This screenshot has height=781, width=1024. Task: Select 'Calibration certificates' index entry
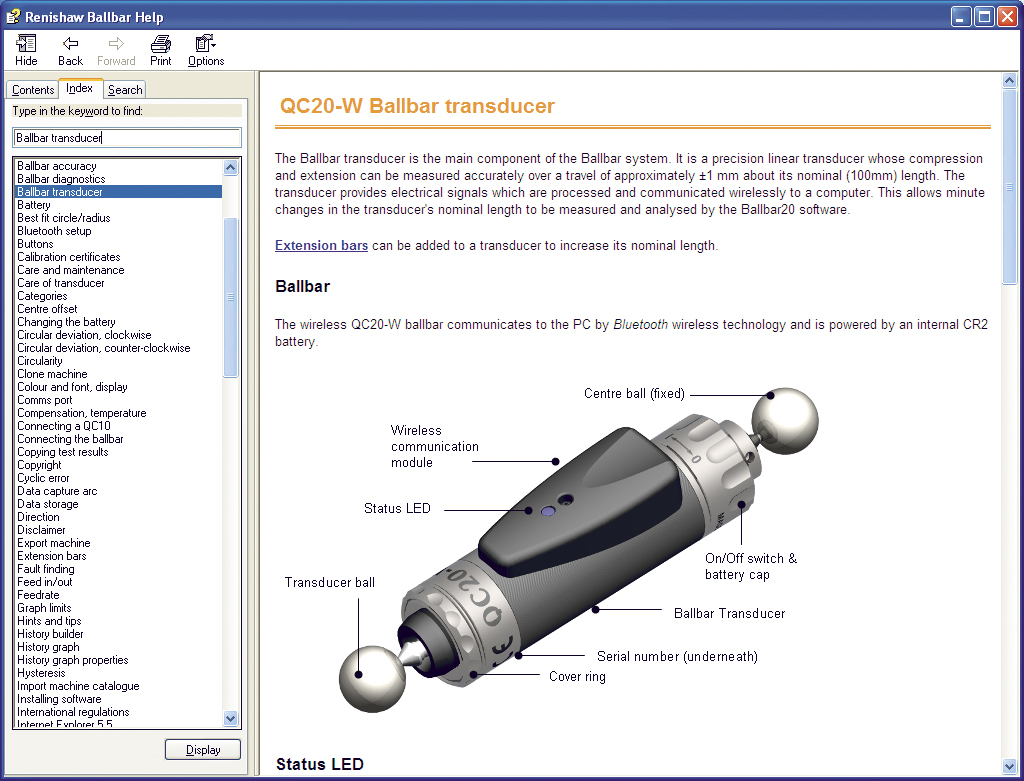(68, 257)
